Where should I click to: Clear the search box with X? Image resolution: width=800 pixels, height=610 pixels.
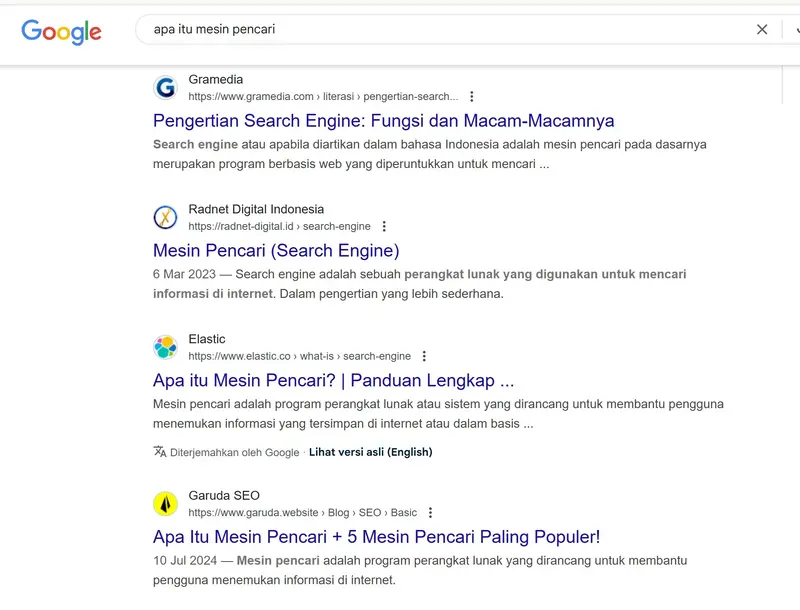pyautogui.click(x=762, y=30)
